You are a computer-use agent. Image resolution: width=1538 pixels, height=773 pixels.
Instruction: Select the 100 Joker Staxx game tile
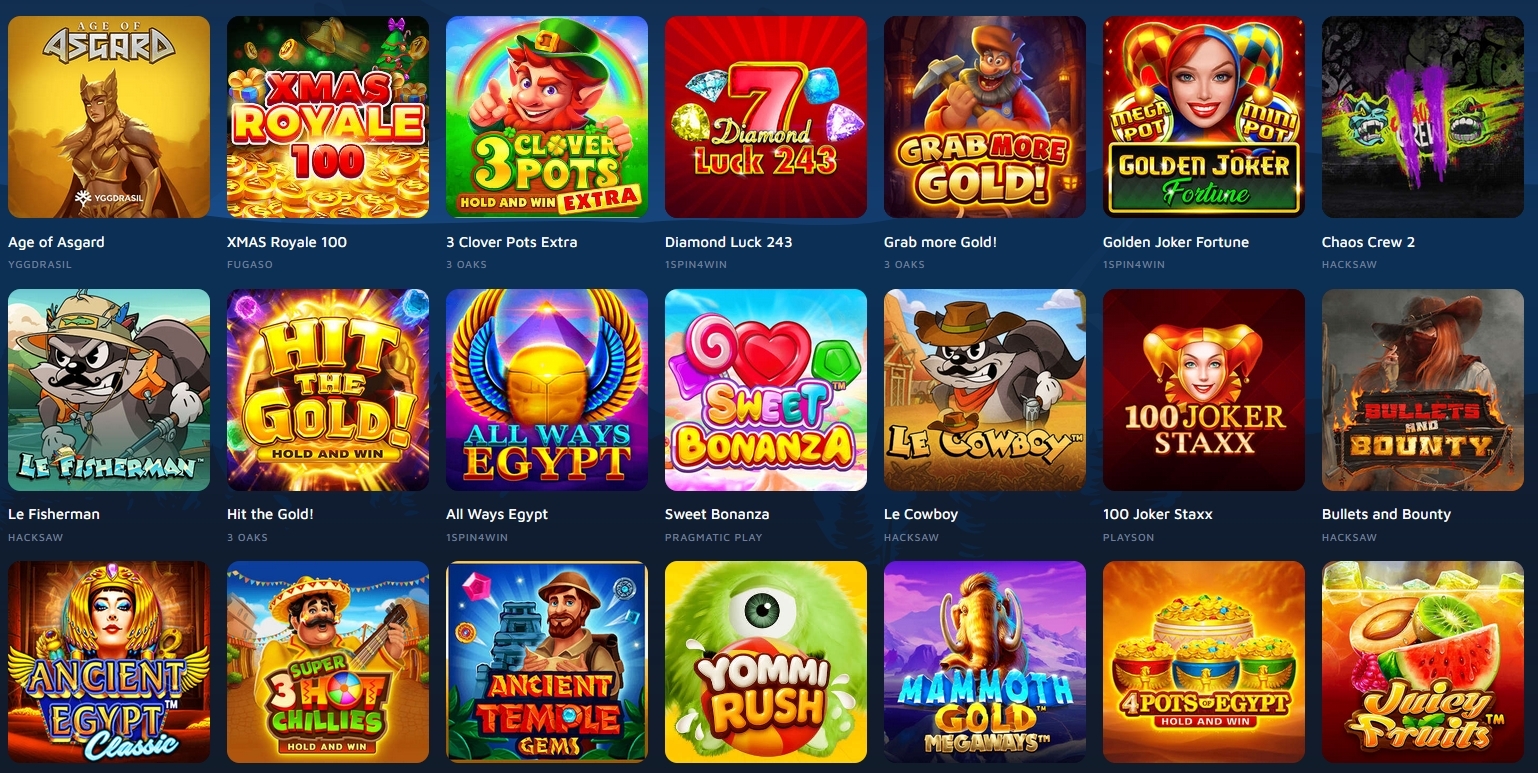1204,390
